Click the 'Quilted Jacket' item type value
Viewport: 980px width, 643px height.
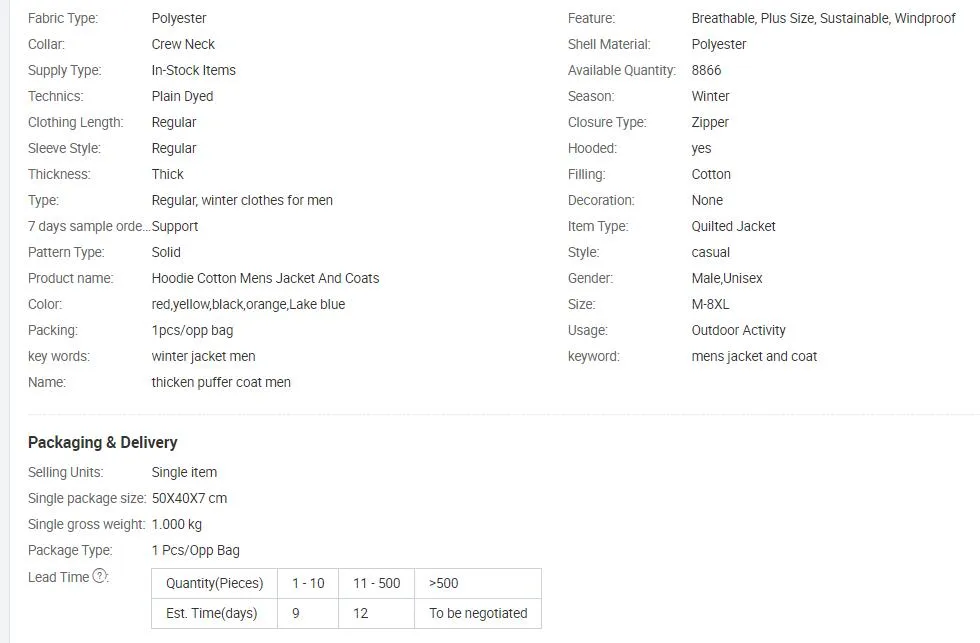click(x=733, y=226)
